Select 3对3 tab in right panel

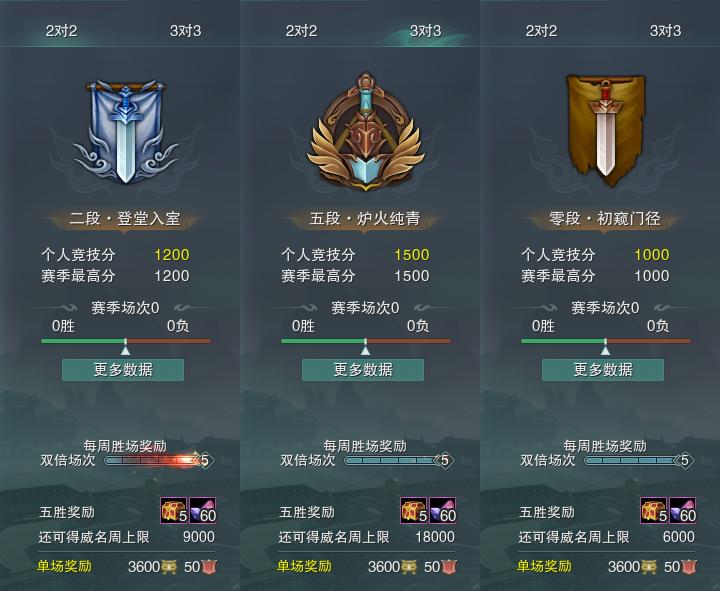665,31
